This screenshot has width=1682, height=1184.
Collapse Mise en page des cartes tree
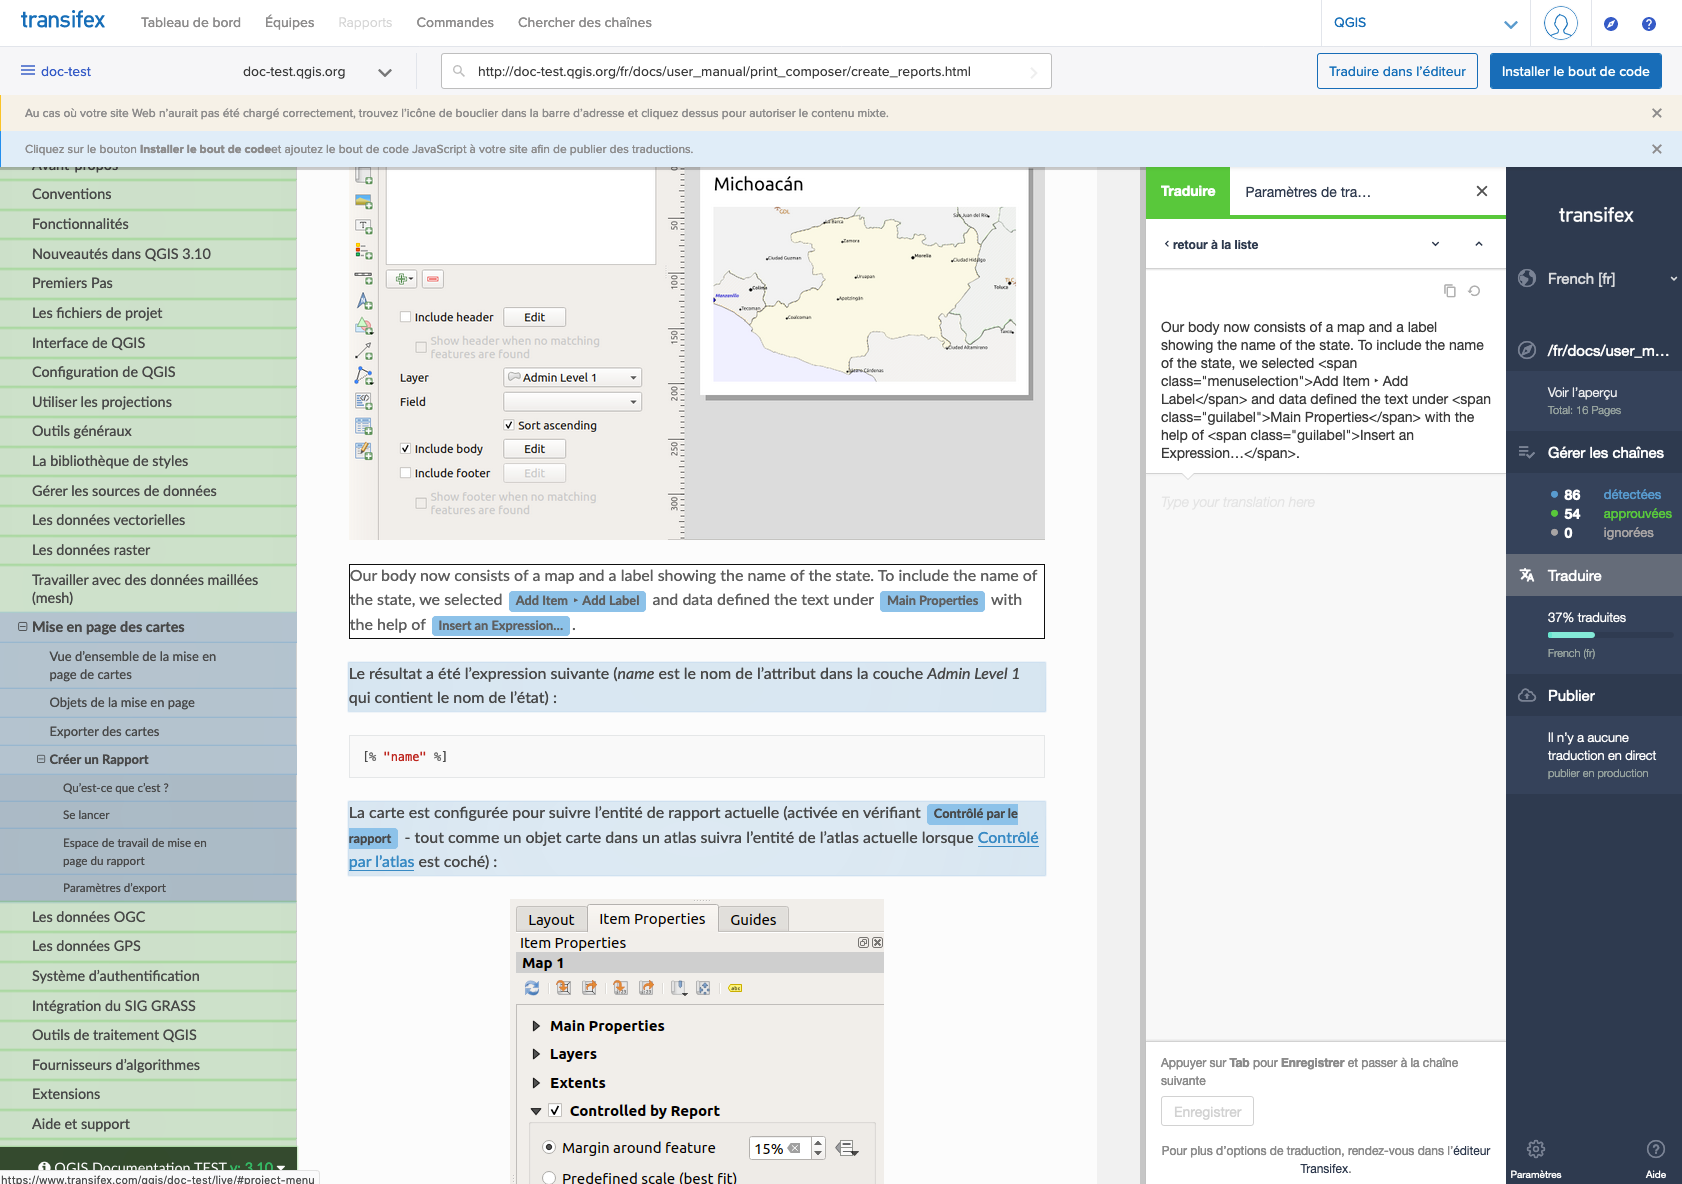pos(22,627)
